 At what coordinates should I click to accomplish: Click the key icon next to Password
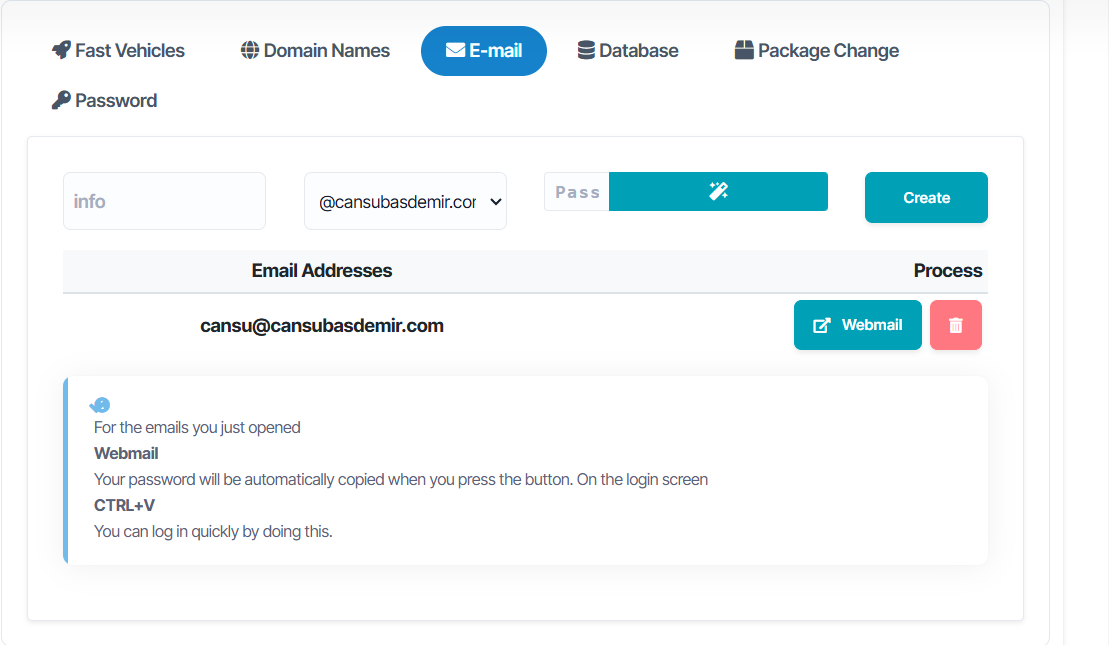pyautogui.click(x=61, y=100)
